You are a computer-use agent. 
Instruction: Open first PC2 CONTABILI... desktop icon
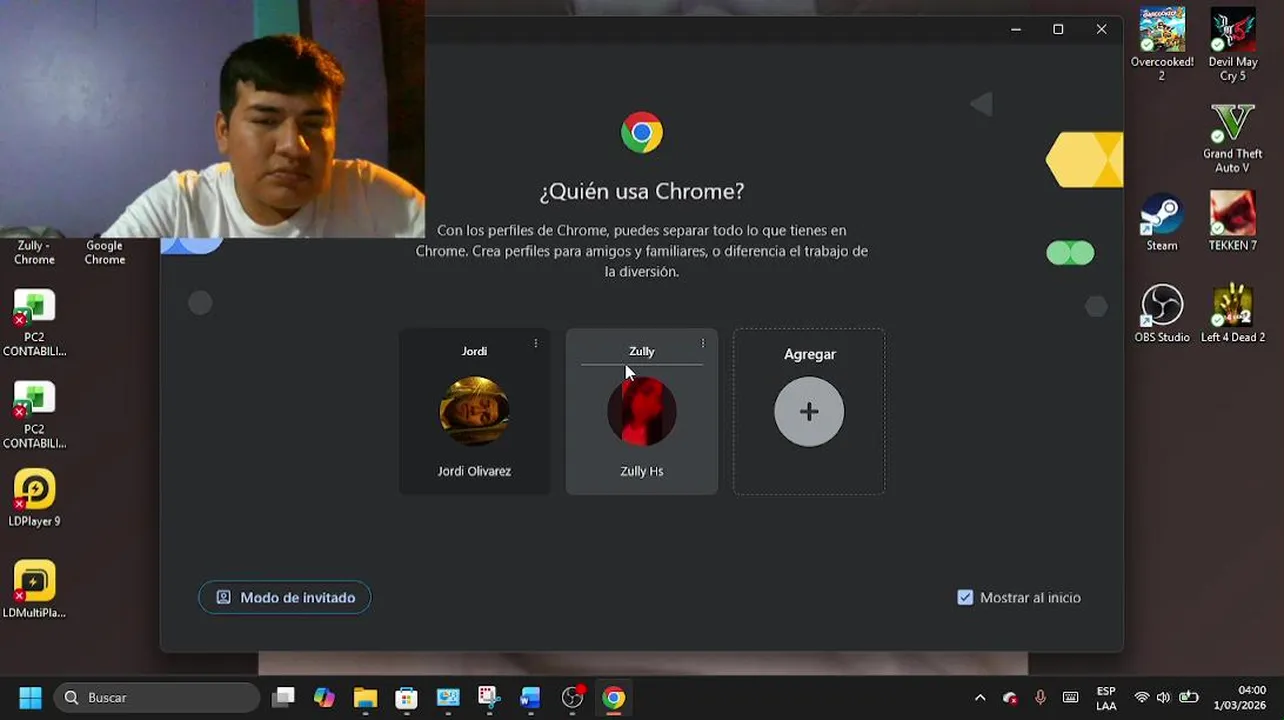34,323
